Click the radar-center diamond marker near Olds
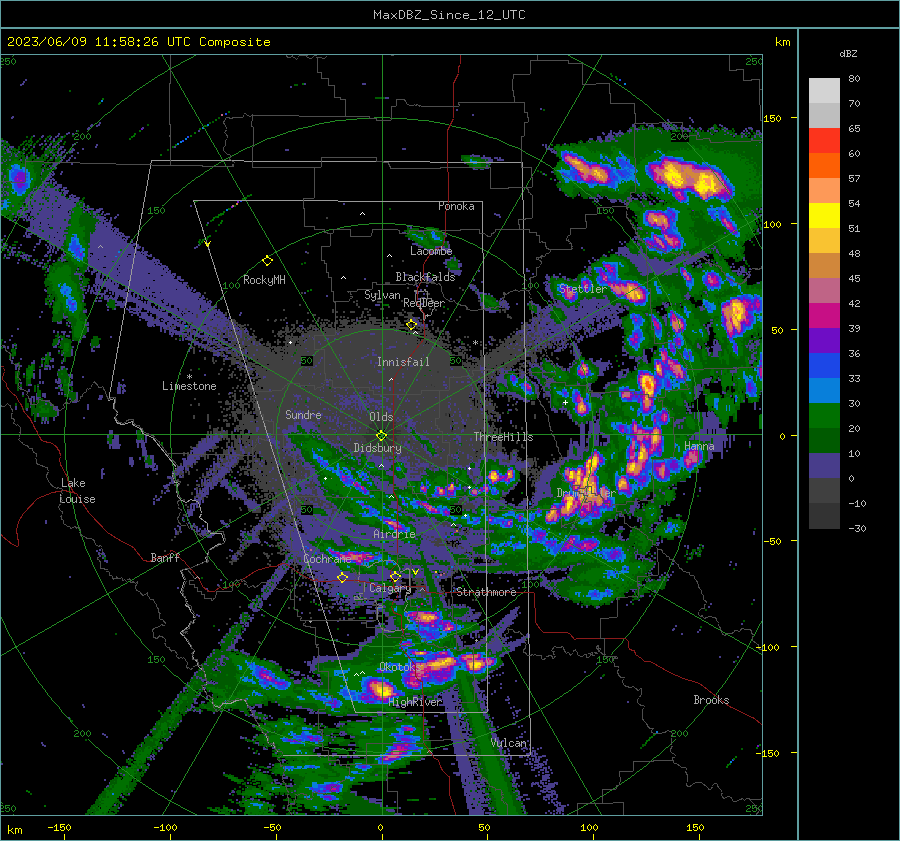Image resolution: width=900 pixels, height=841 pixels. (x=381, y=435)
